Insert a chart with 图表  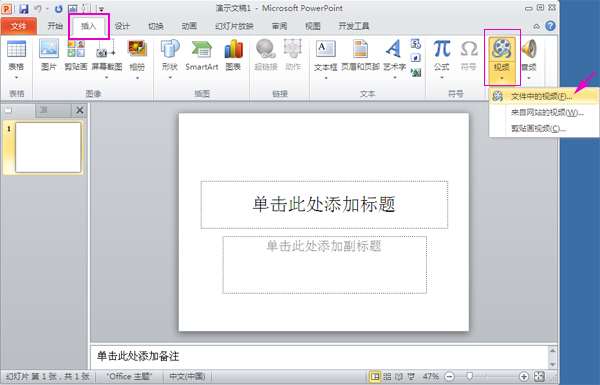(233, 55)
